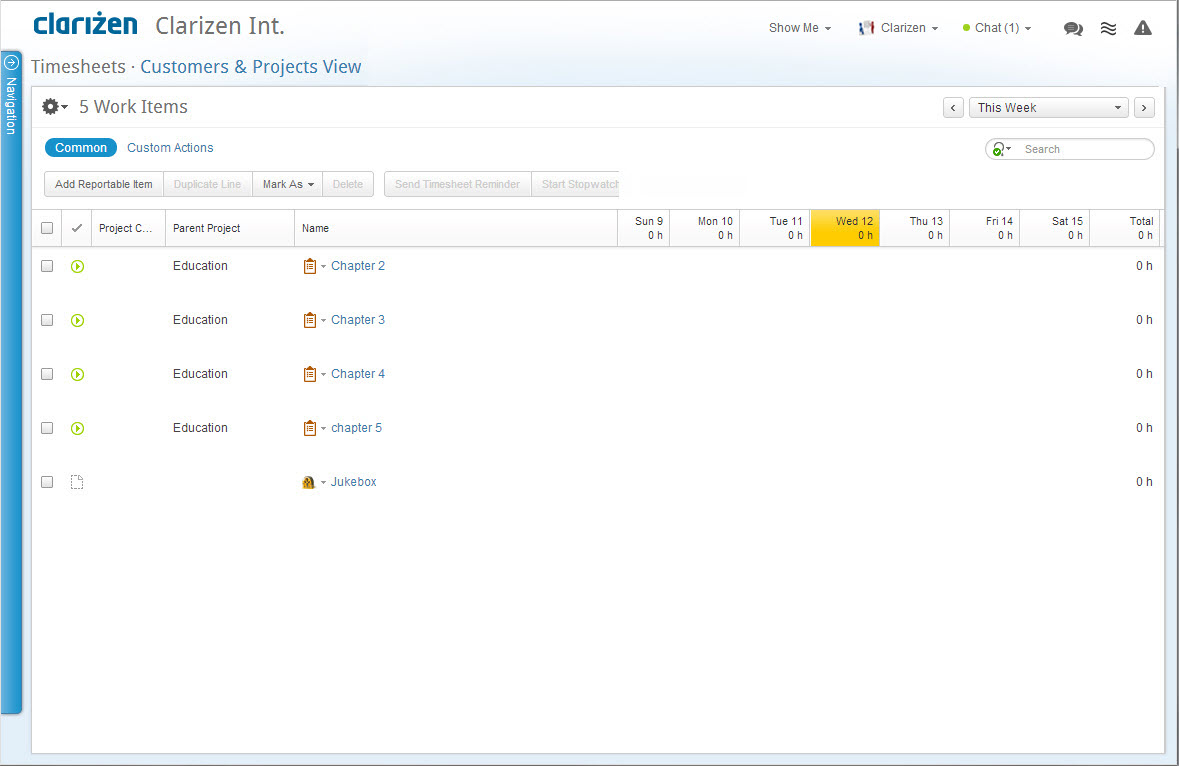The width and height of the screenshot is (1179, 766).
Task: Click the project icon beside Jukebox
Action: click(308, 481)
